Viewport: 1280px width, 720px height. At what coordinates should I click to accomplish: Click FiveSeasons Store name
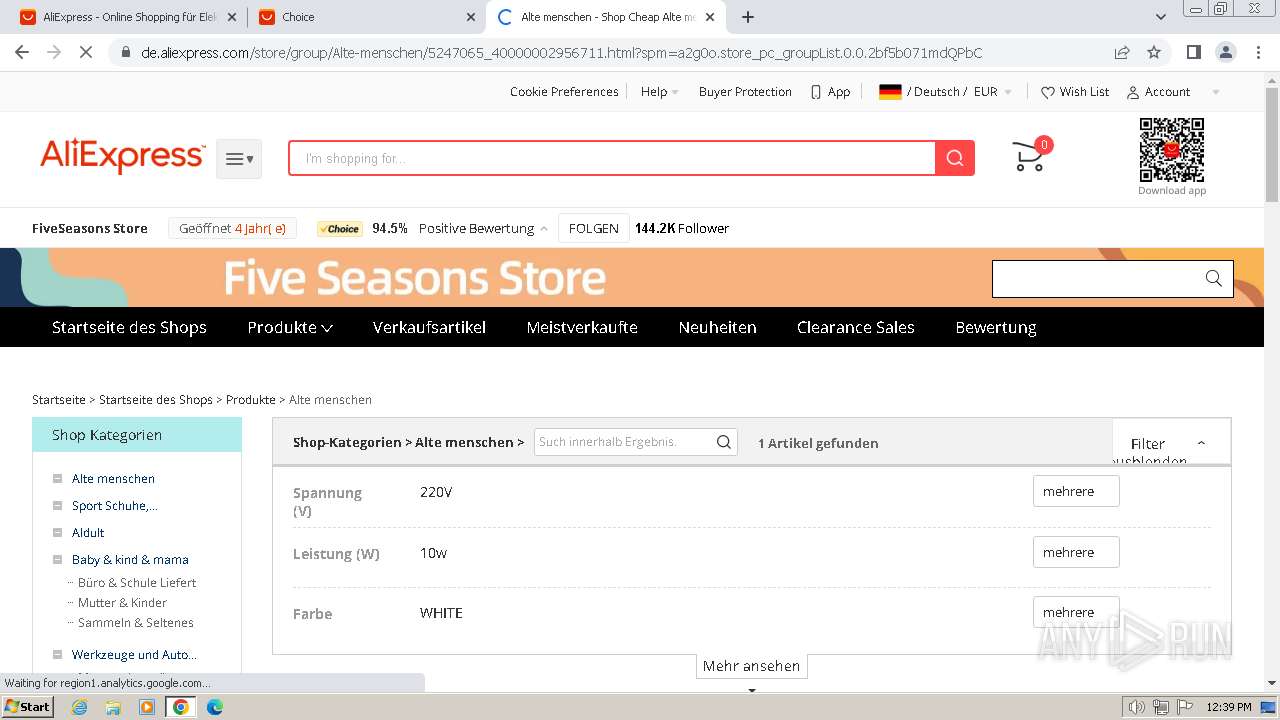(90, 228)
